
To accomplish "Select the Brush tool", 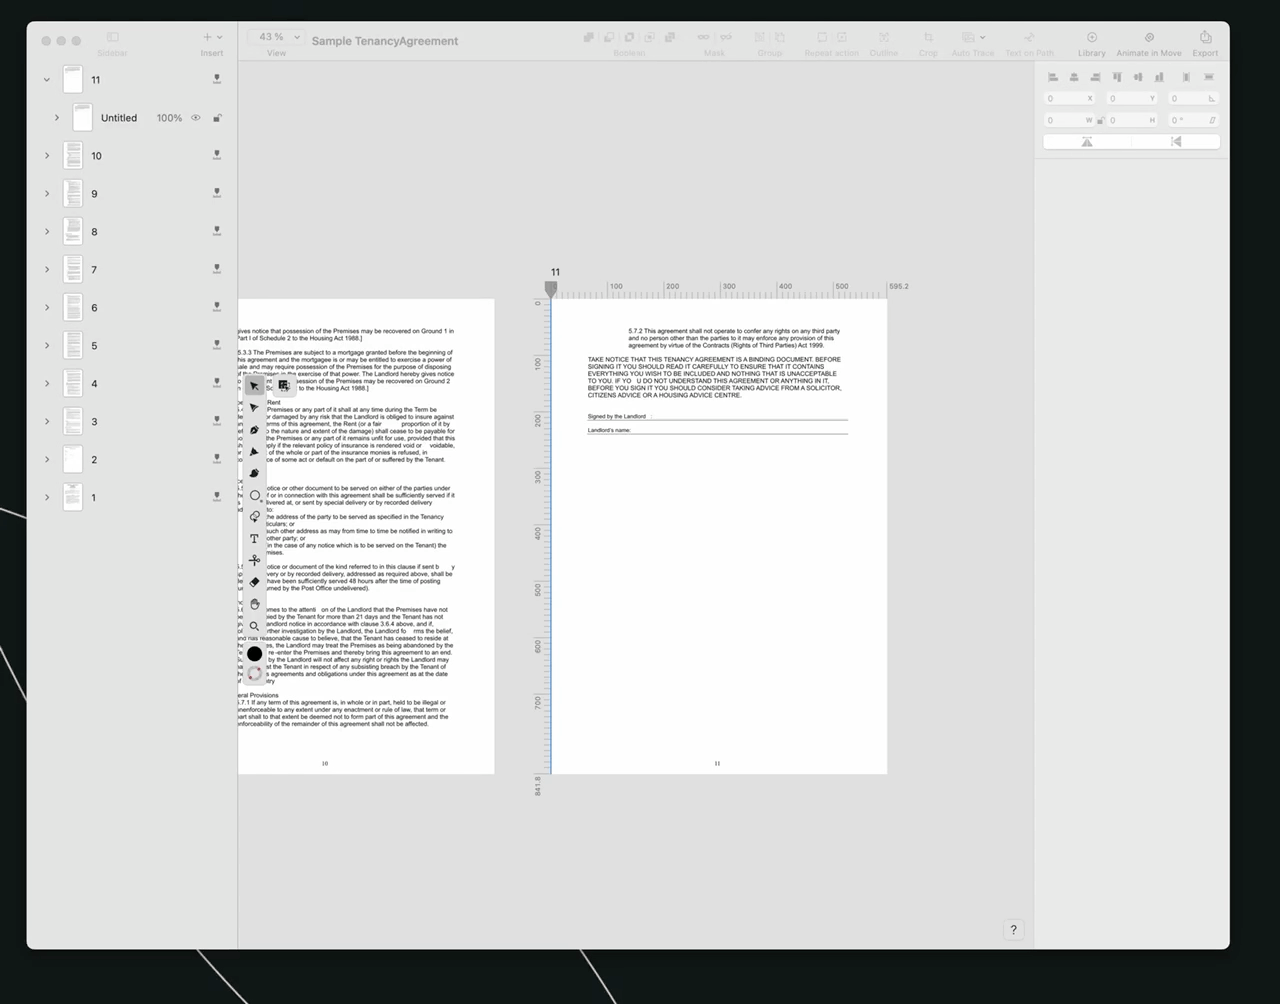I will point(254,473).
